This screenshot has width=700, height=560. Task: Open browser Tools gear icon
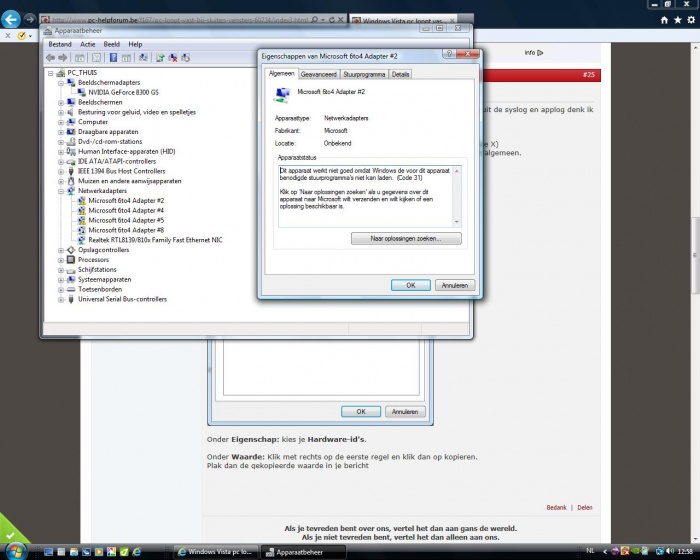coord(691,20)
